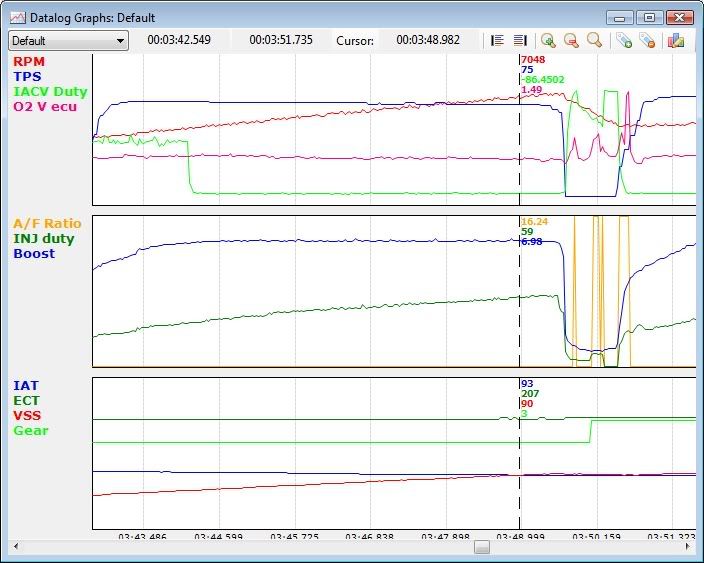Minimize the Datalog Graphs window

point(620,18)
